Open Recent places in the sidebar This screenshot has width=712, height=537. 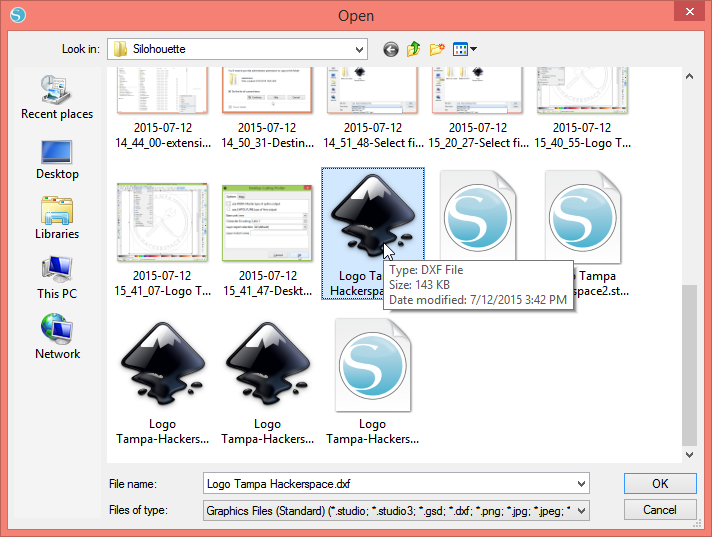(x=57, y=98)
